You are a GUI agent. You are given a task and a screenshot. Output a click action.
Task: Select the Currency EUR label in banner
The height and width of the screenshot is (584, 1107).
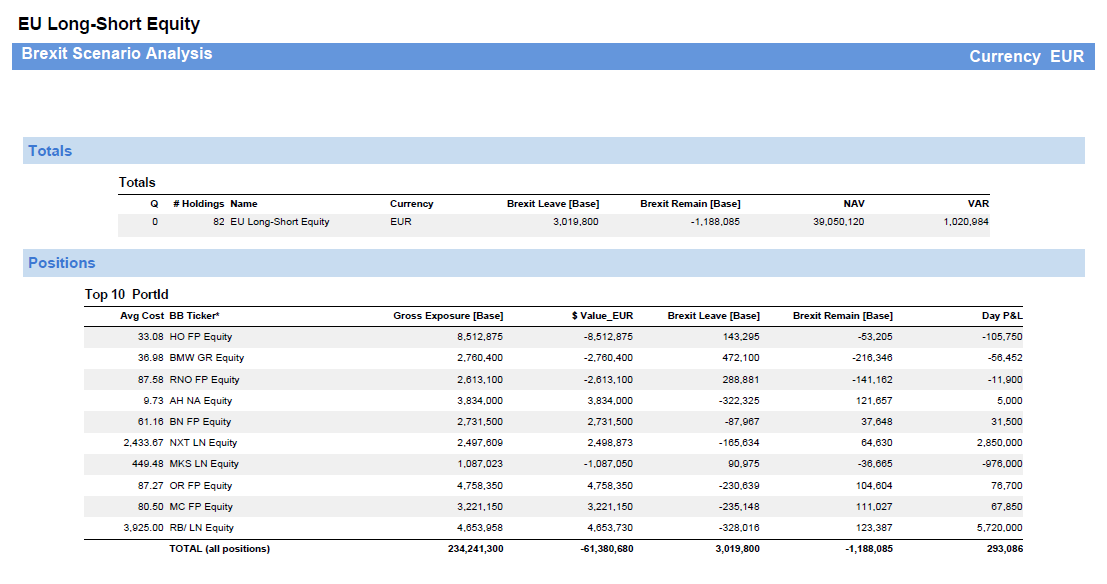coord(1026,57)
